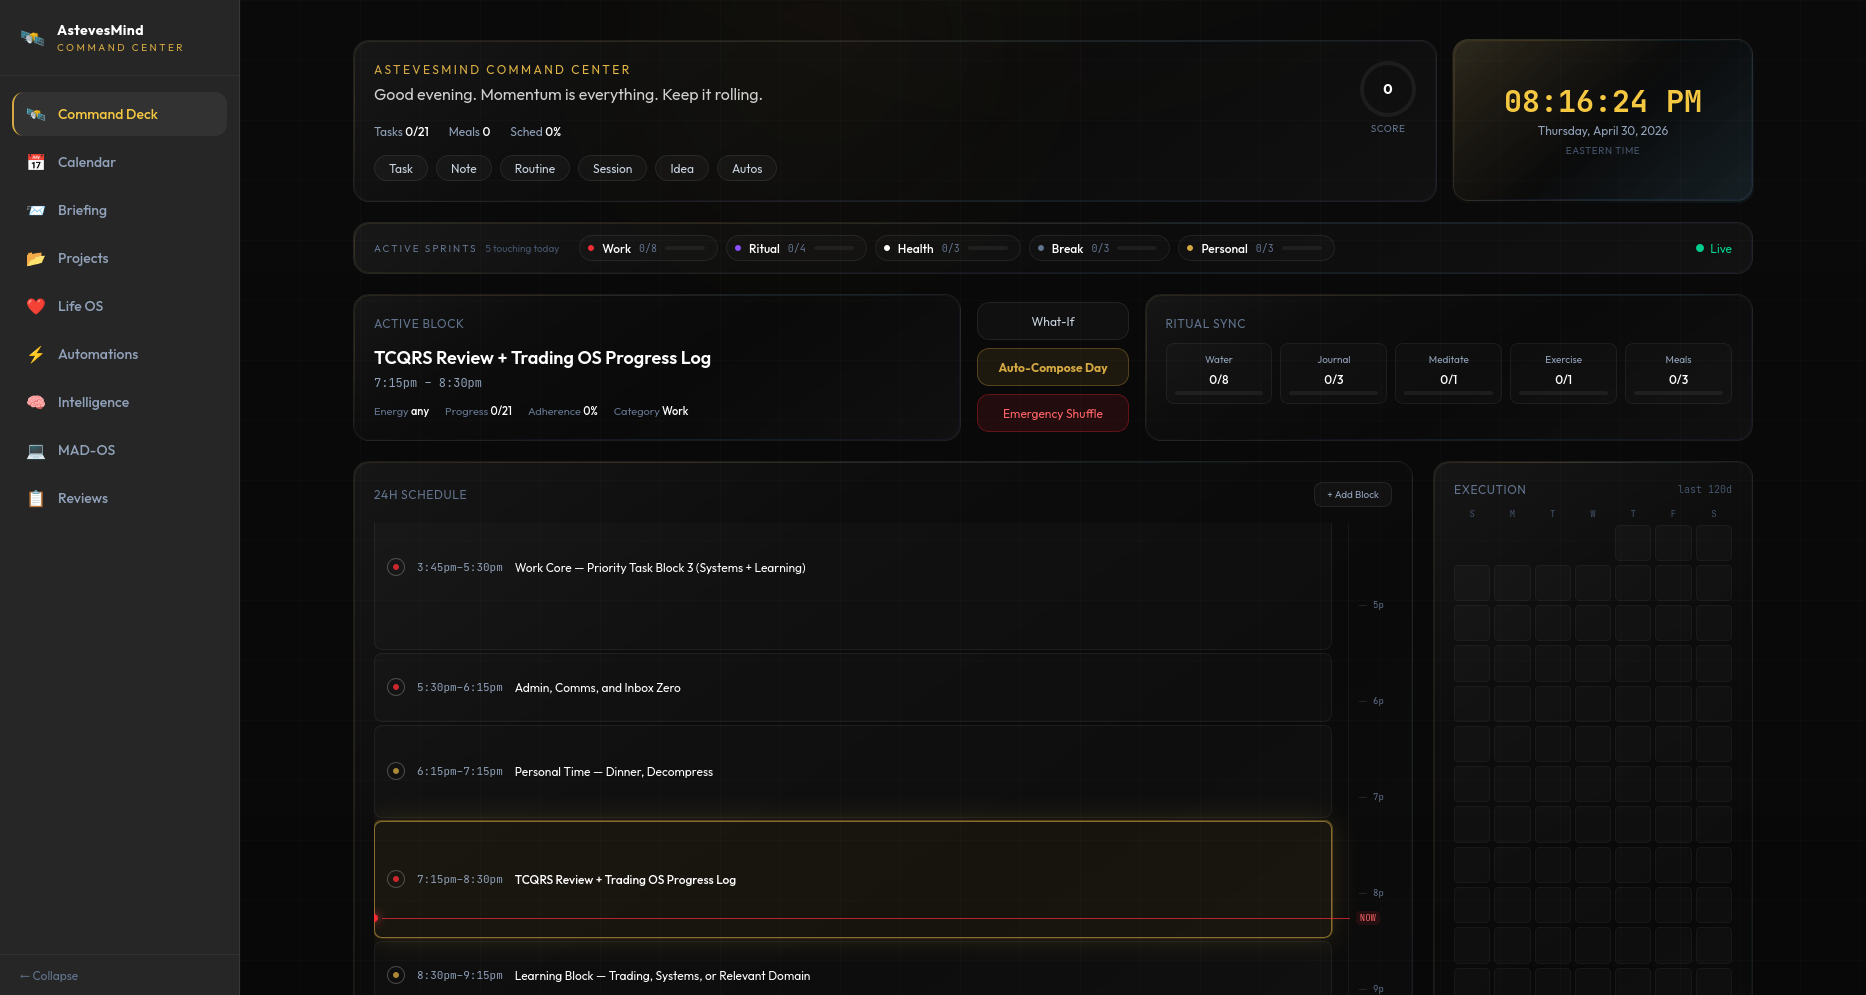Open Personal Time Dinner, Decompress block
The image size is (1866, 995).
[x=853, y=772]
